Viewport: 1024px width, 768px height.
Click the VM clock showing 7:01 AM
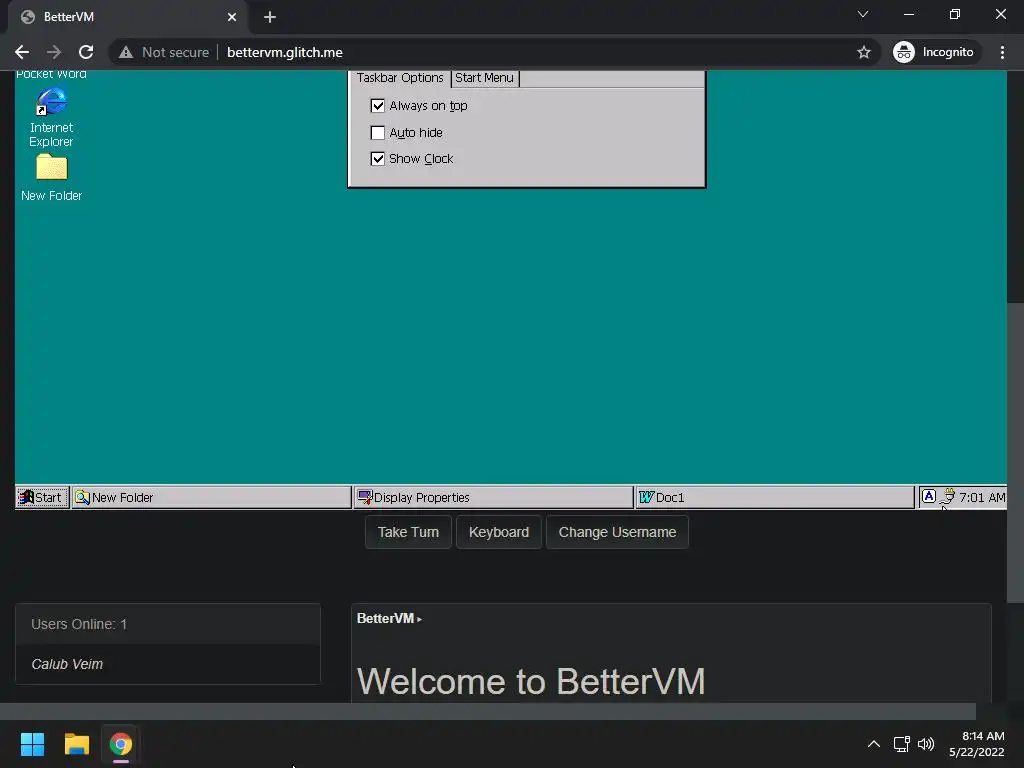click(982, 497)
